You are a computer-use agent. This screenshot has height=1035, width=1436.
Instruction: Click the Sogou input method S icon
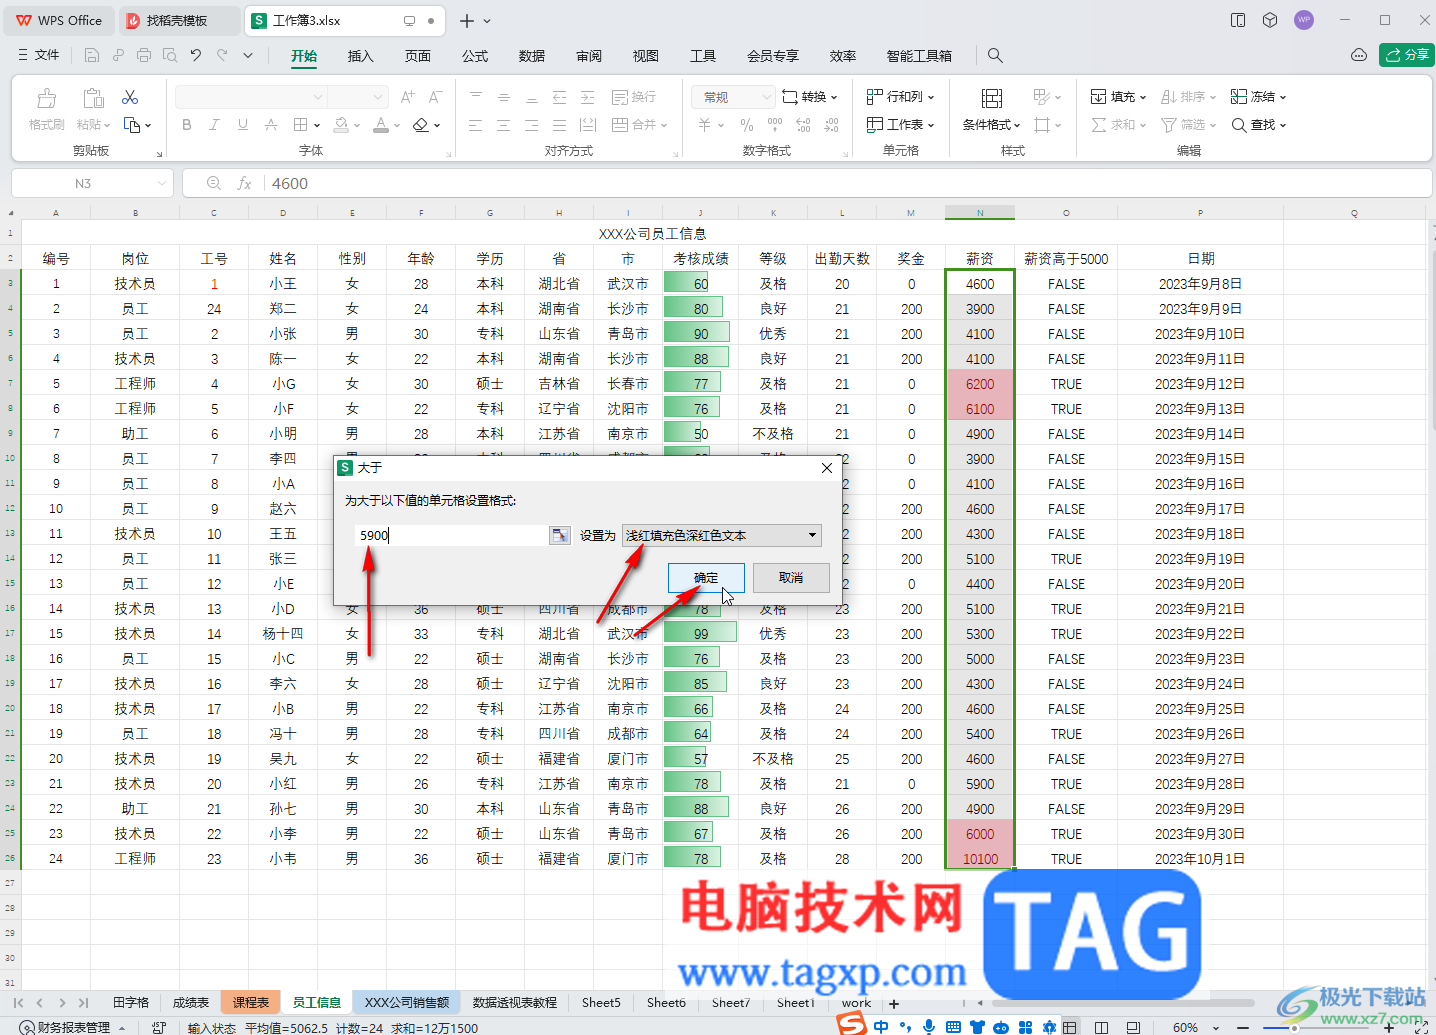pyautogui.click(x=851, y=1024)
